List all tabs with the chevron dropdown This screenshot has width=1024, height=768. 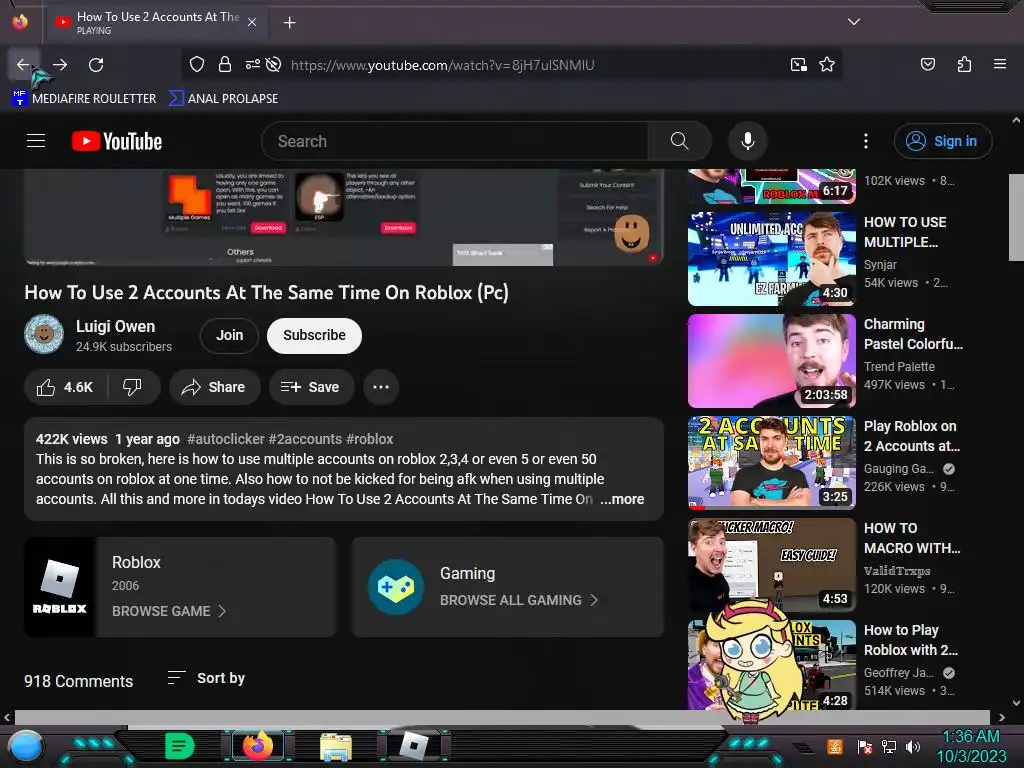click(x=854, y=22)
